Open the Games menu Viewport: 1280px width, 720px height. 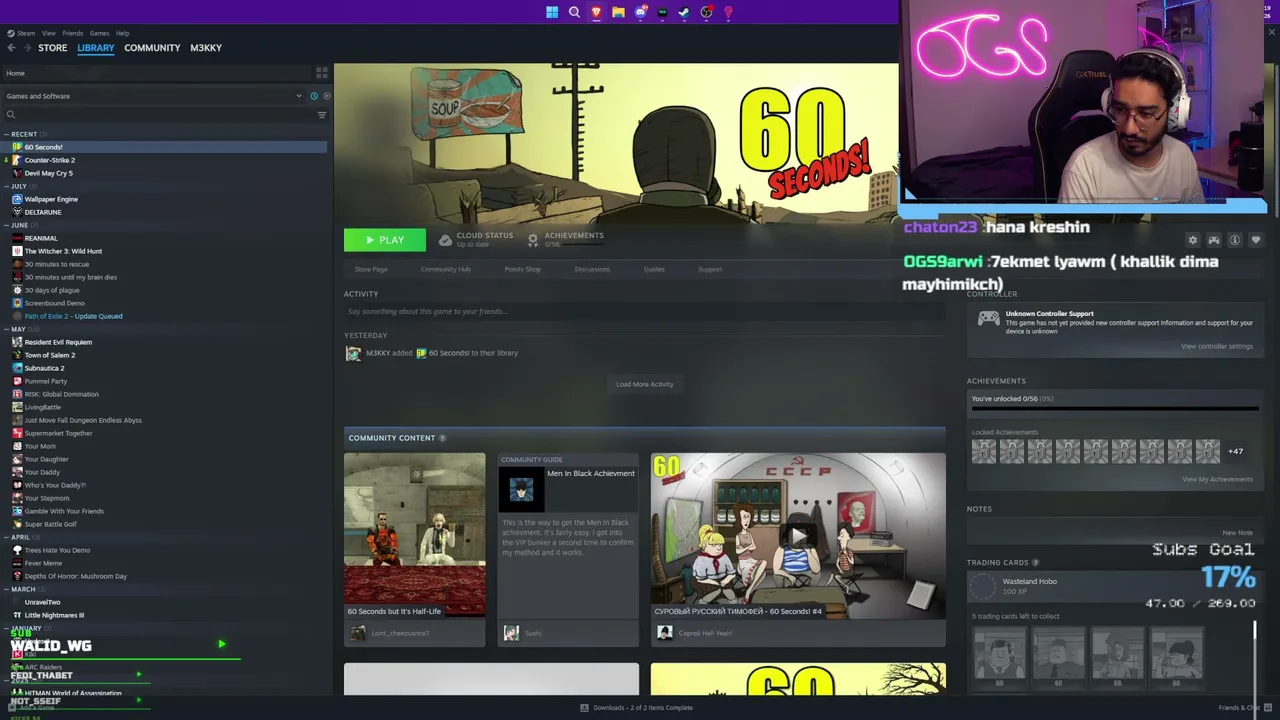(x=99, y=33)
